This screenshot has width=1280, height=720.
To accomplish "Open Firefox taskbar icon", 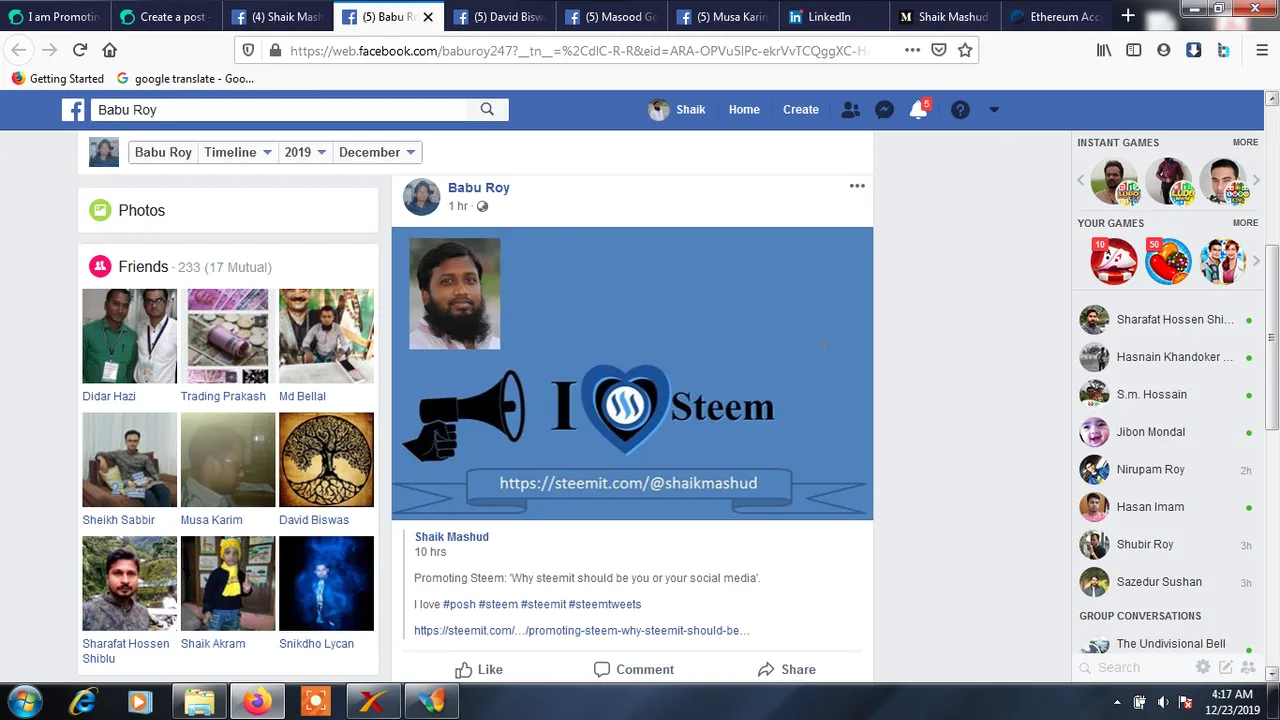I will pyautogui.click(x=257, y=701).
